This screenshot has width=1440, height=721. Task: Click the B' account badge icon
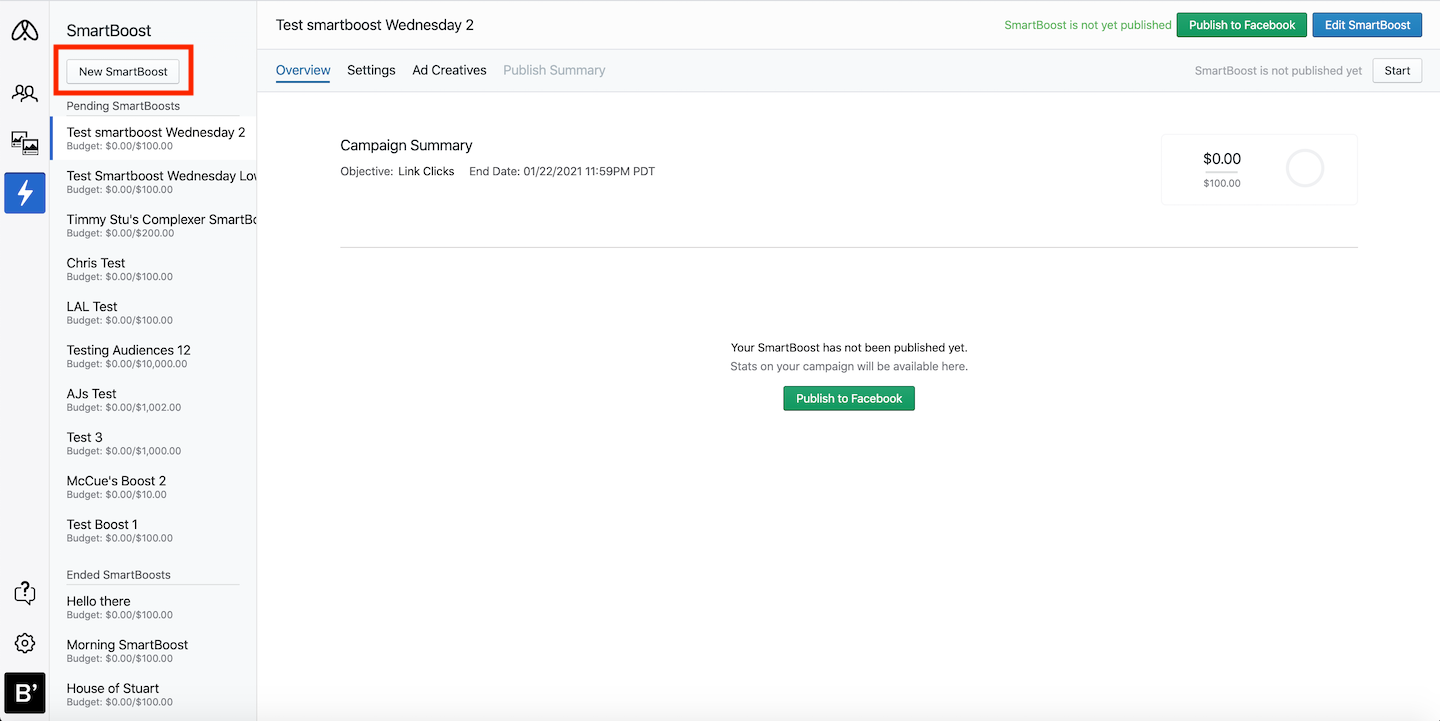point(25,693)
